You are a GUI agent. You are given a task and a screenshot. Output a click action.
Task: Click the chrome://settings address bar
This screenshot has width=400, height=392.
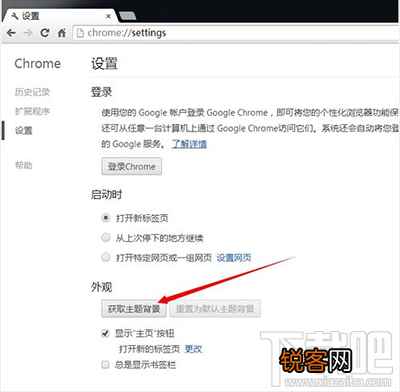235,33
